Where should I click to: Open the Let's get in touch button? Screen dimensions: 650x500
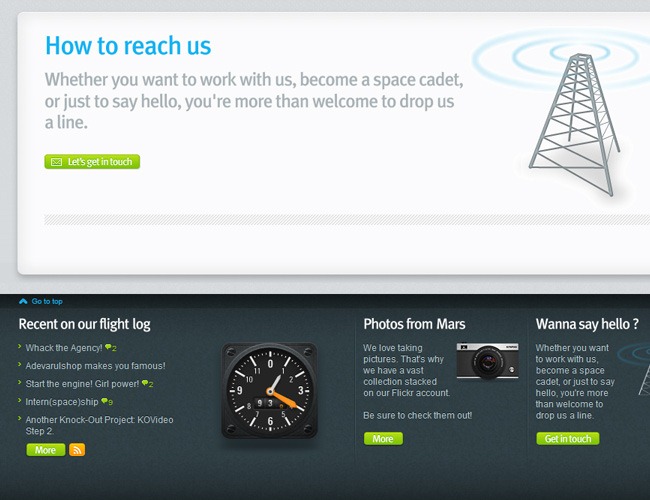coord(92,162)
